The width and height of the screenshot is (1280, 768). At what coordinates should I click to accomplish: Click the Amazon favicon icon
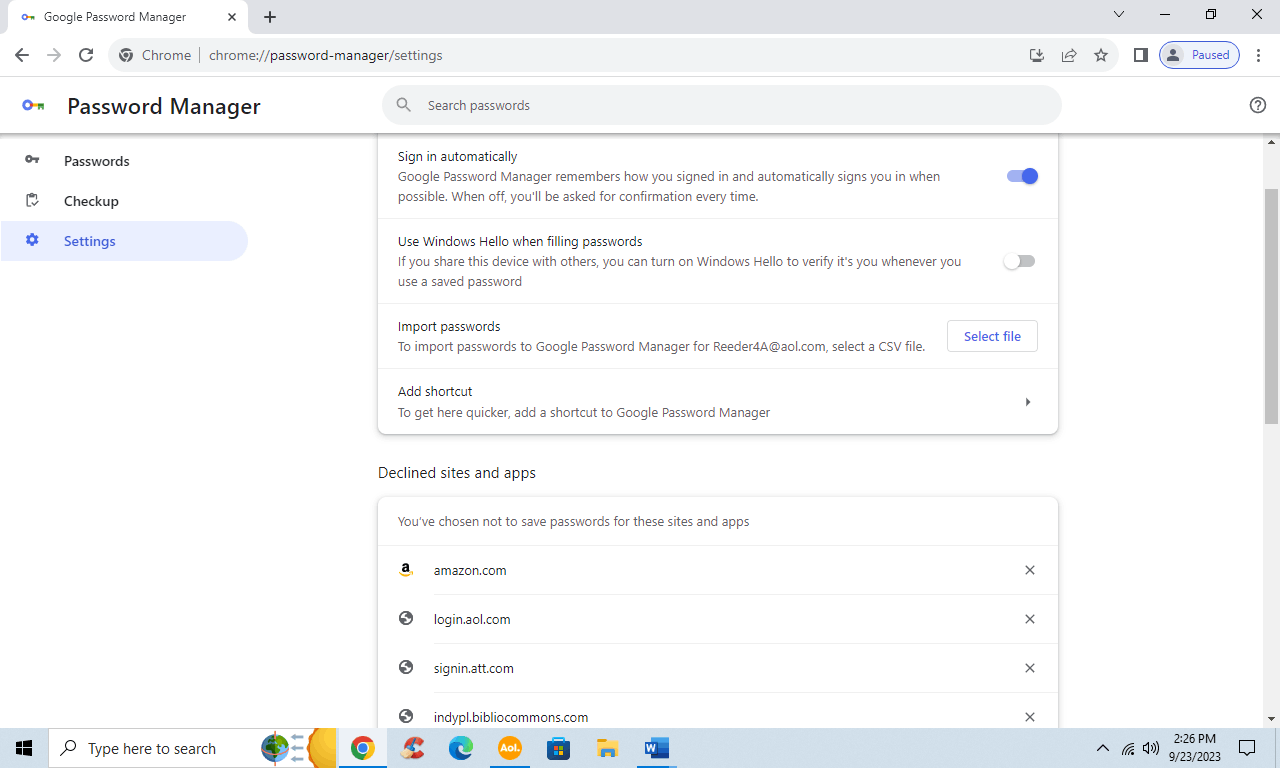[x=406, y=570]
